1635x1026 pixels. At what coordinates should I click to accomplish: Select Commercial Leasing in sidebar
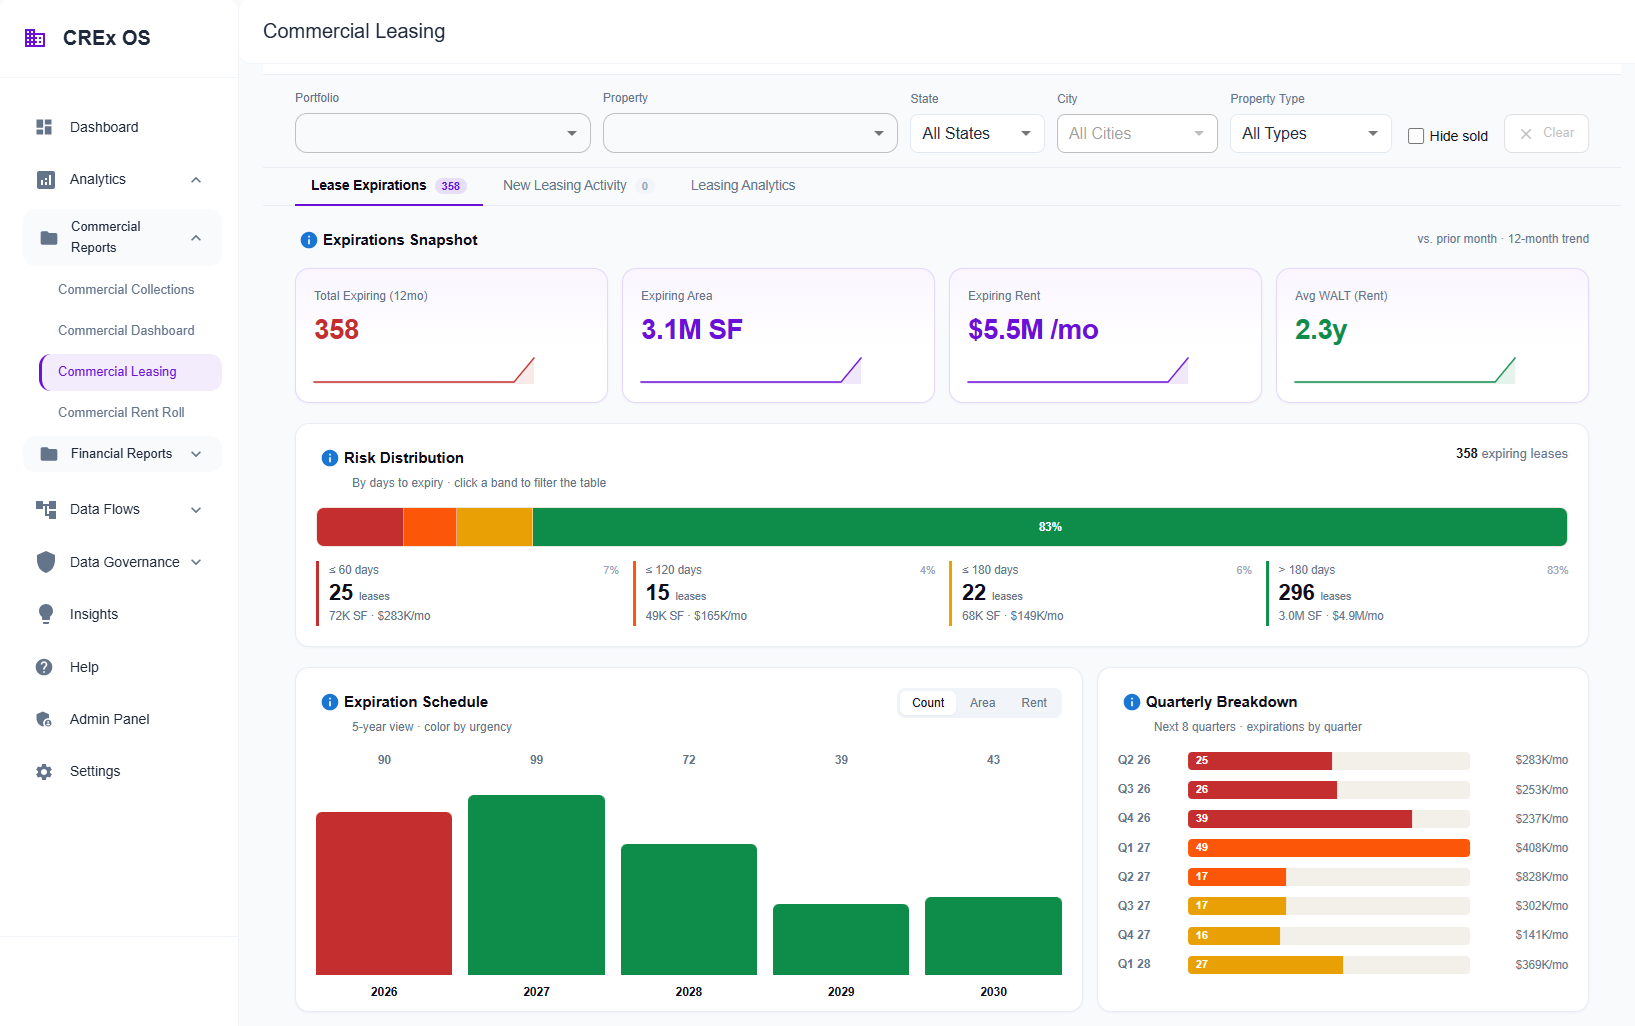130,372
